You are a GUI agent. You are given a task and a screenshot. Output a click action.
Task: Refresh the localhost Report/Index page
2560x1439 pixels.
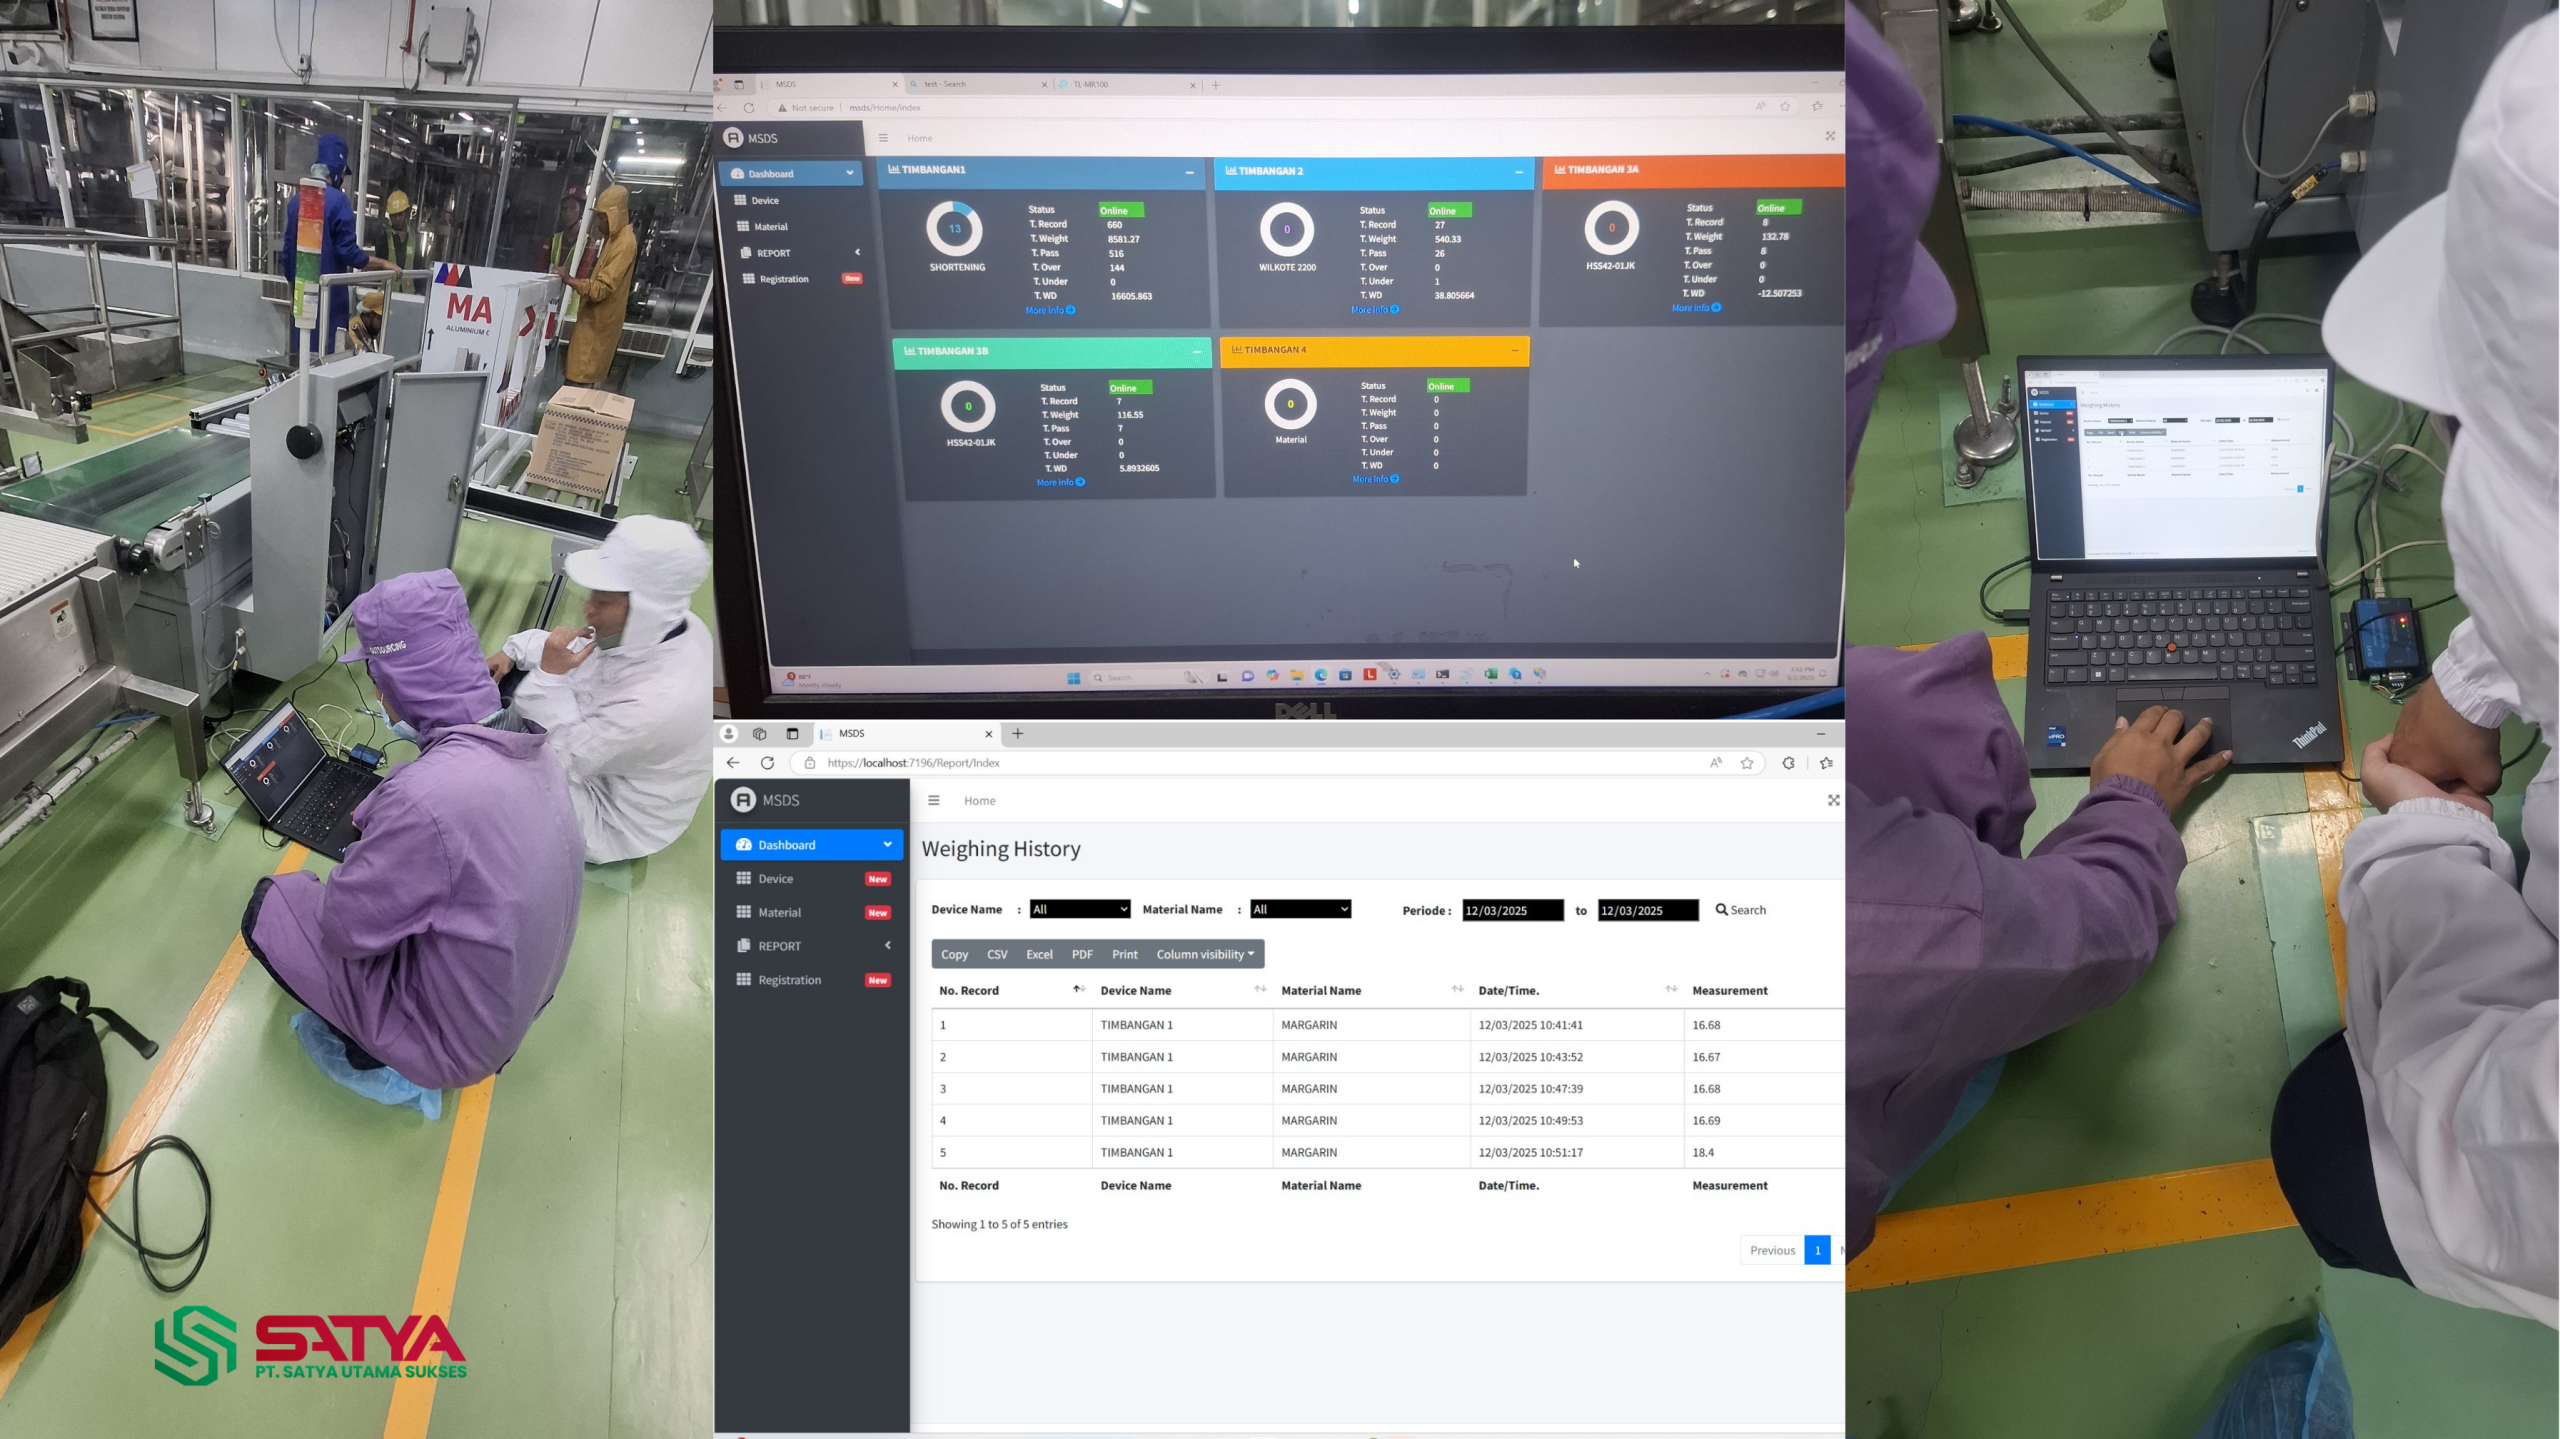tap(767, 762)
